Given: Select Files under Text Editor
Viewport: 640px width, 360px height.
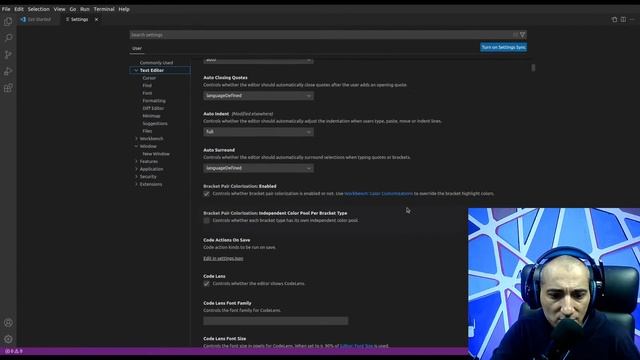Looking at the screenshot, I should [x=147, y=131].
